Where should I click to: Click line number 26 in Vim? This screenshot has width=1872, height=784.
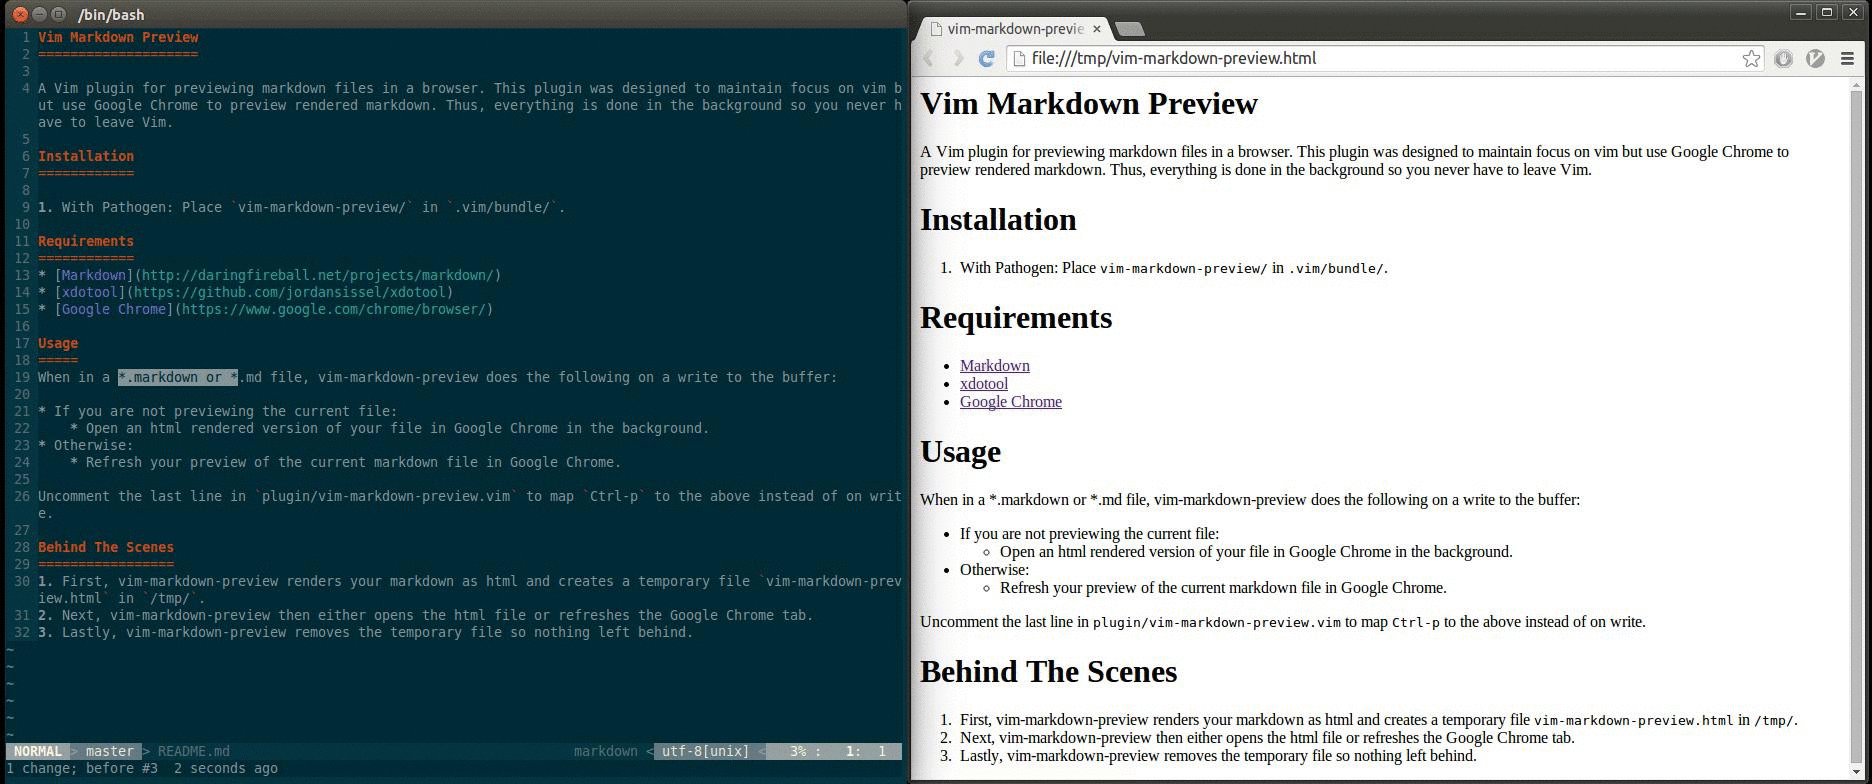coord(22,496)
